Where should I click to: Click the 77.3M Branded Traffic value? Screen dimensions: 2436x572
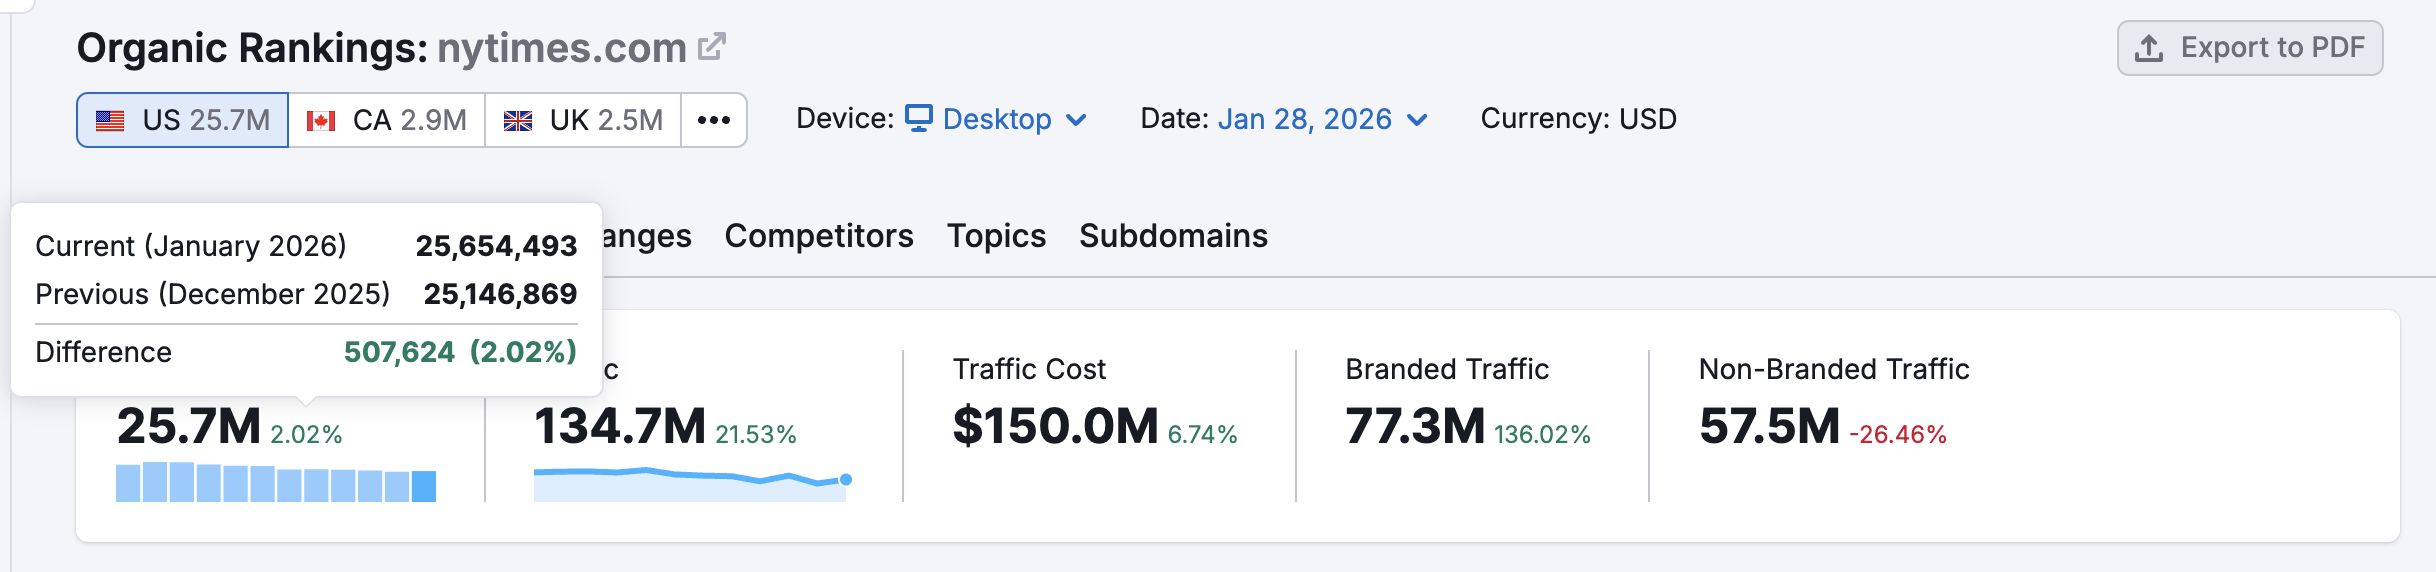pyautogui.click(x=1415, y=426)
